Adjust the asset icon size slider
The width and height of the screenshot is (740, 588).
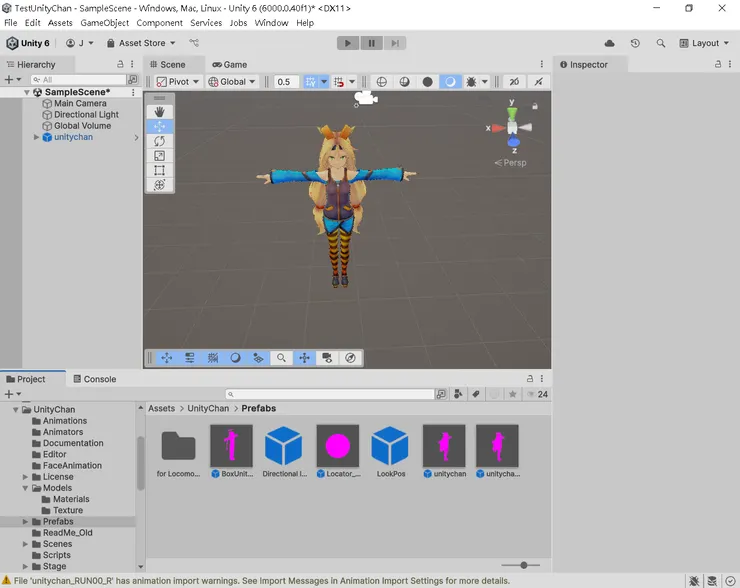[x=523, y=566]
